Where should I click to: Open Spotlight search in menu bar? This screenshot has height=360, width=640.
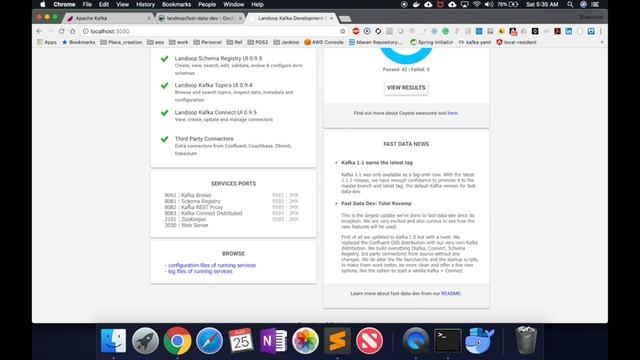(570, 4)
